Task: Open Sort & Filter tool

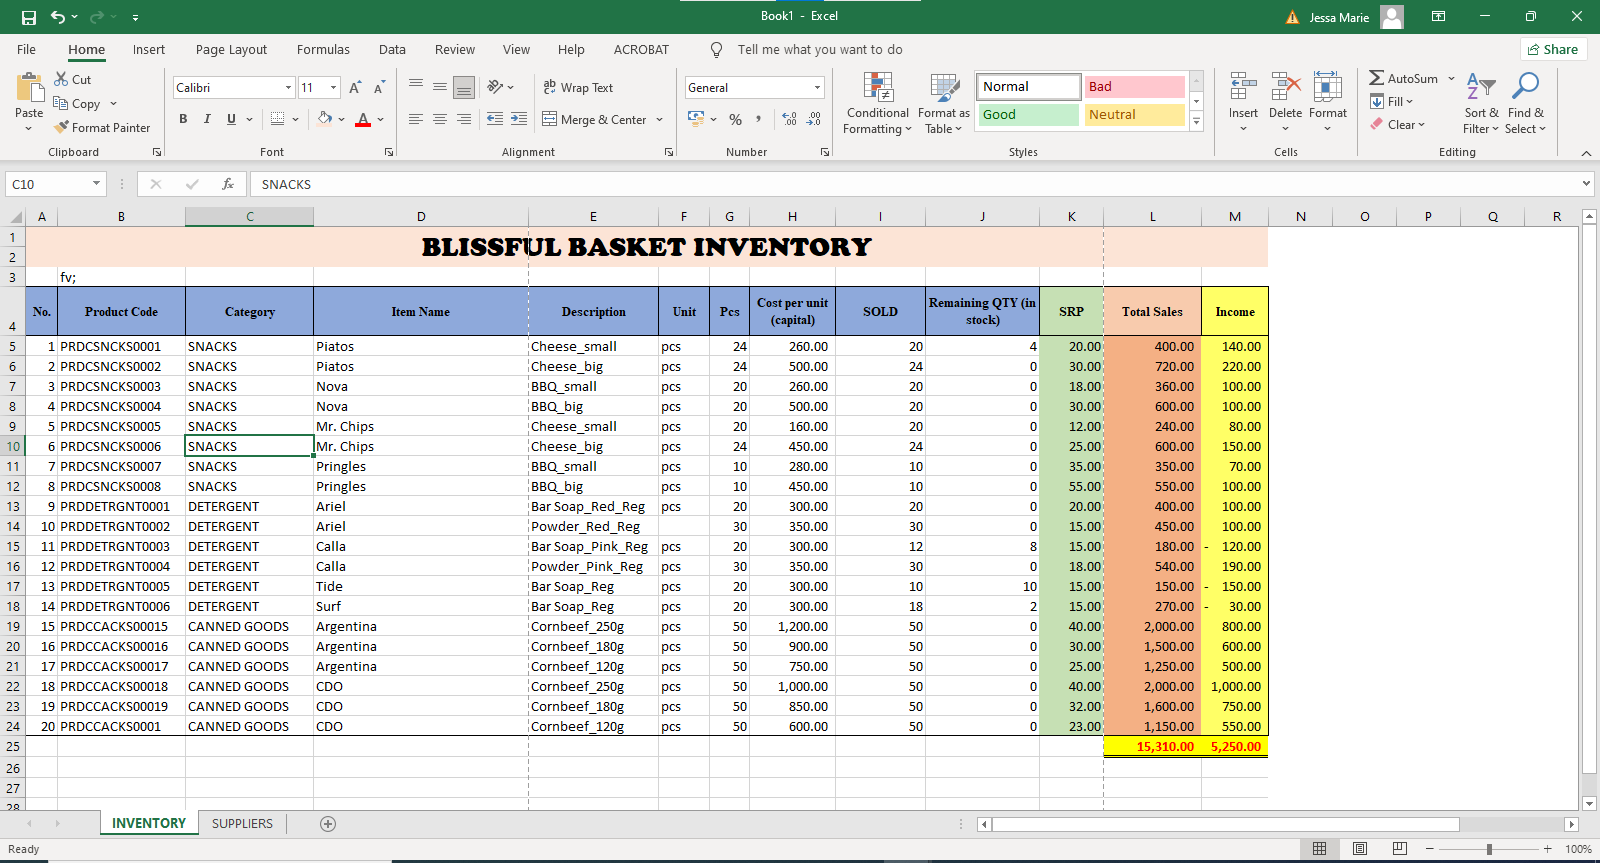Action: tap(1480, 102)
